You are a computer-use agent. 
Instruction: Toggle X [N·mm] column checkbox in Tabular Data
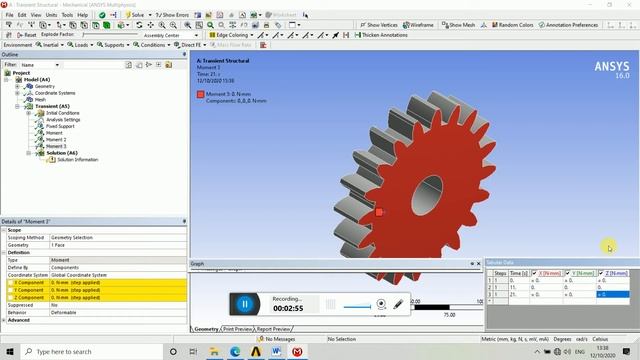tap(534, 273)
